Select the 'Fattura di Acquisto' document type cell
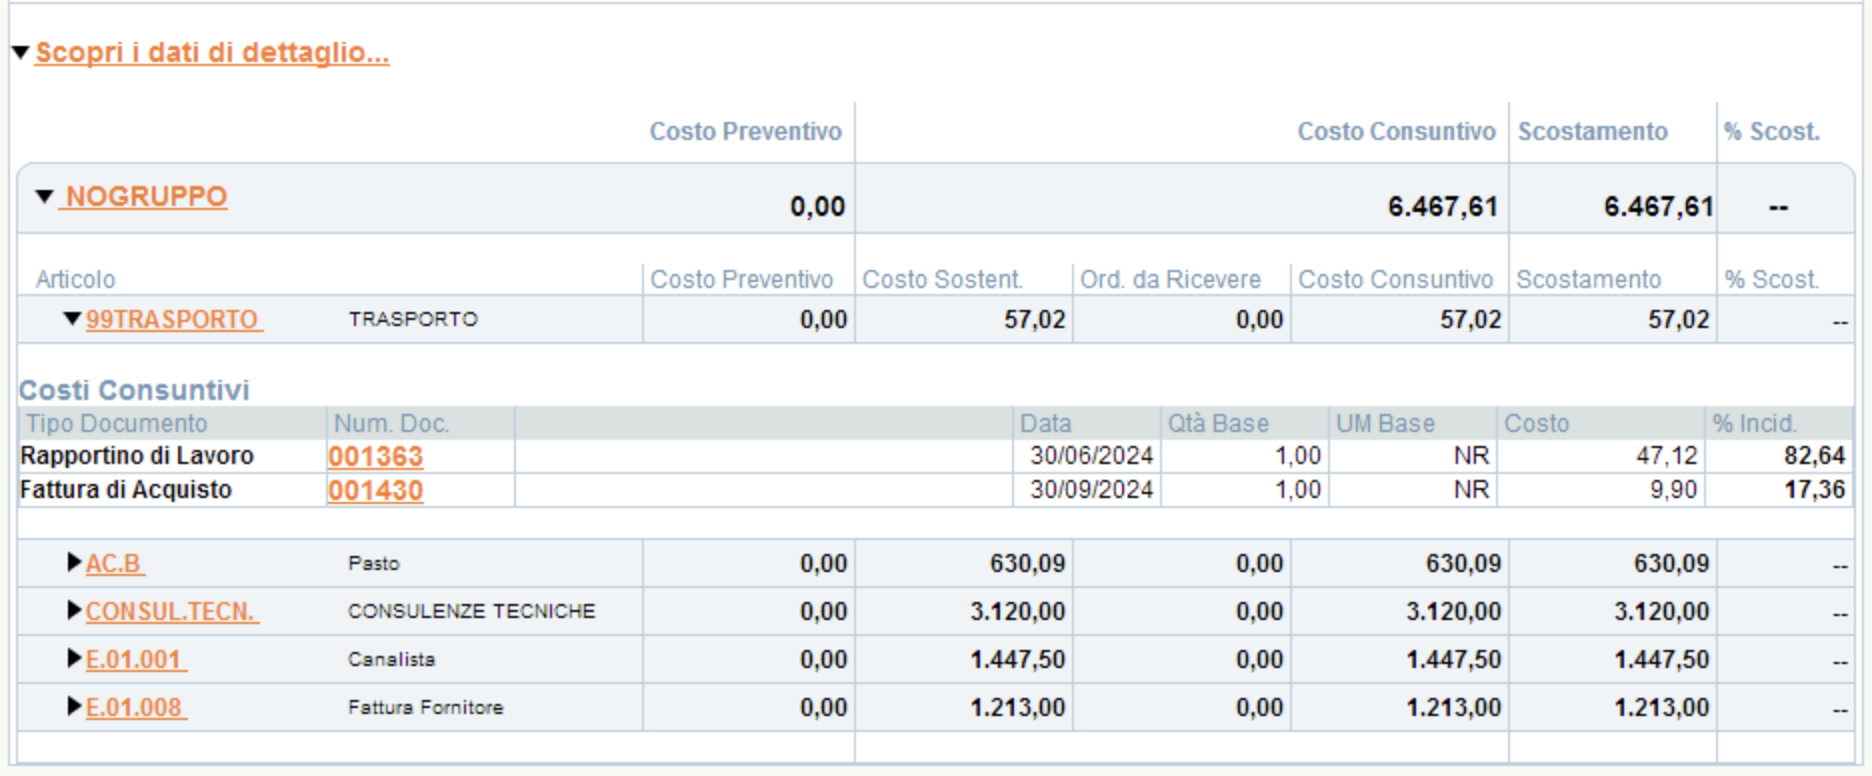 [x=126, y=489]
